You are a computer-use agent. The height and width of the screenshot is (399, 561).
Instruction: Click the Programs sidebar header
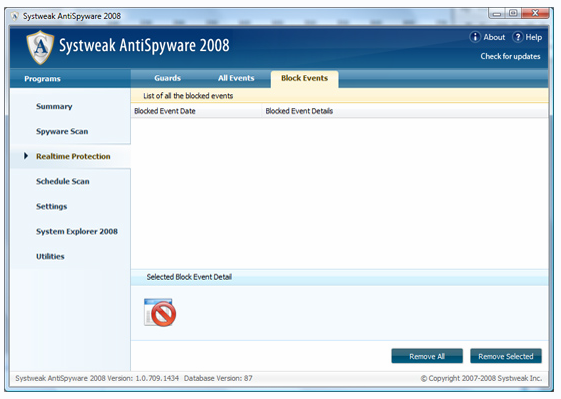tap(42, 79)
